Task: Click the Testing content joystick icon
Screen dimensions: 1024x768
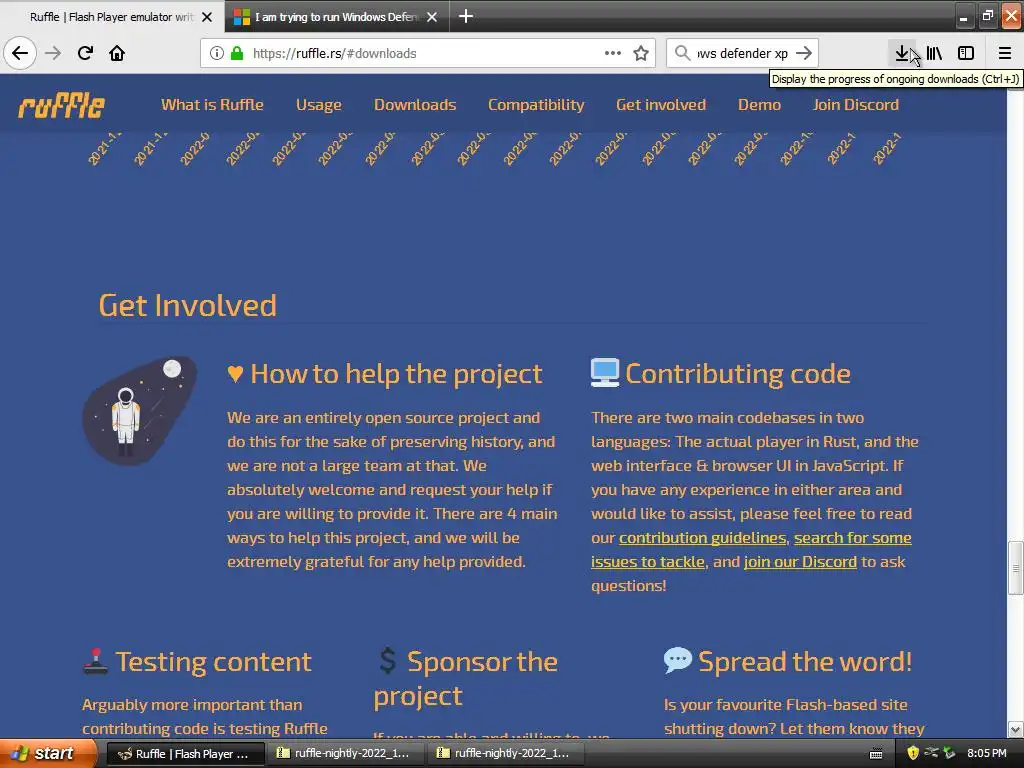Action: pos(96,660)
